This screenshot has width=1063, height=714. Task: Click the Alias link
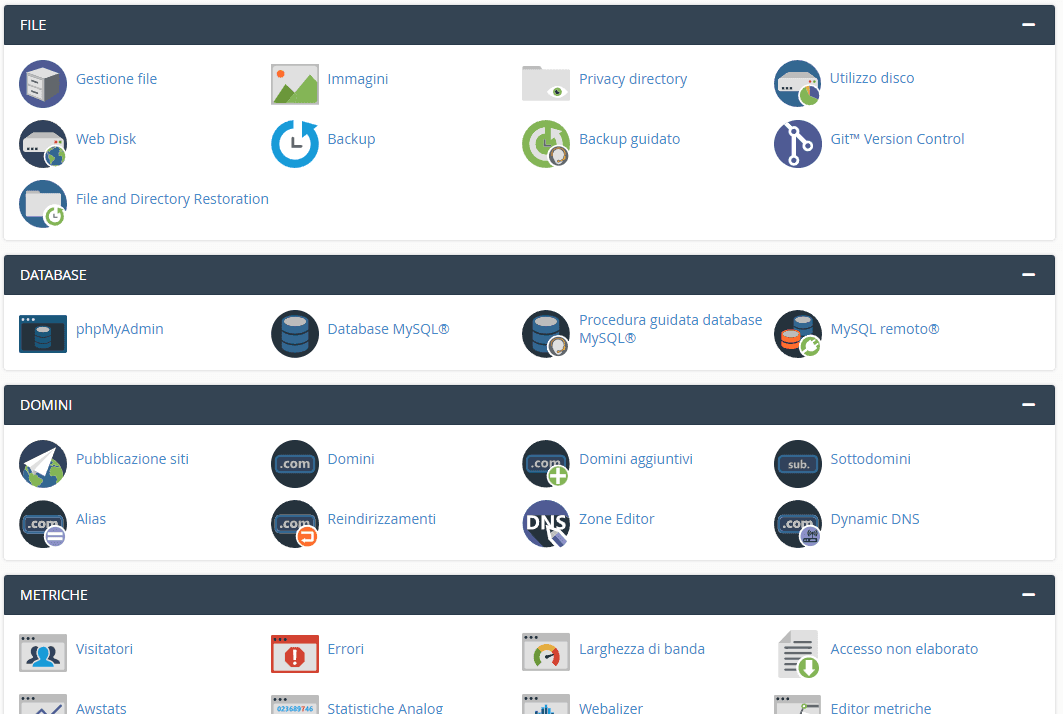tap(91, 519)
